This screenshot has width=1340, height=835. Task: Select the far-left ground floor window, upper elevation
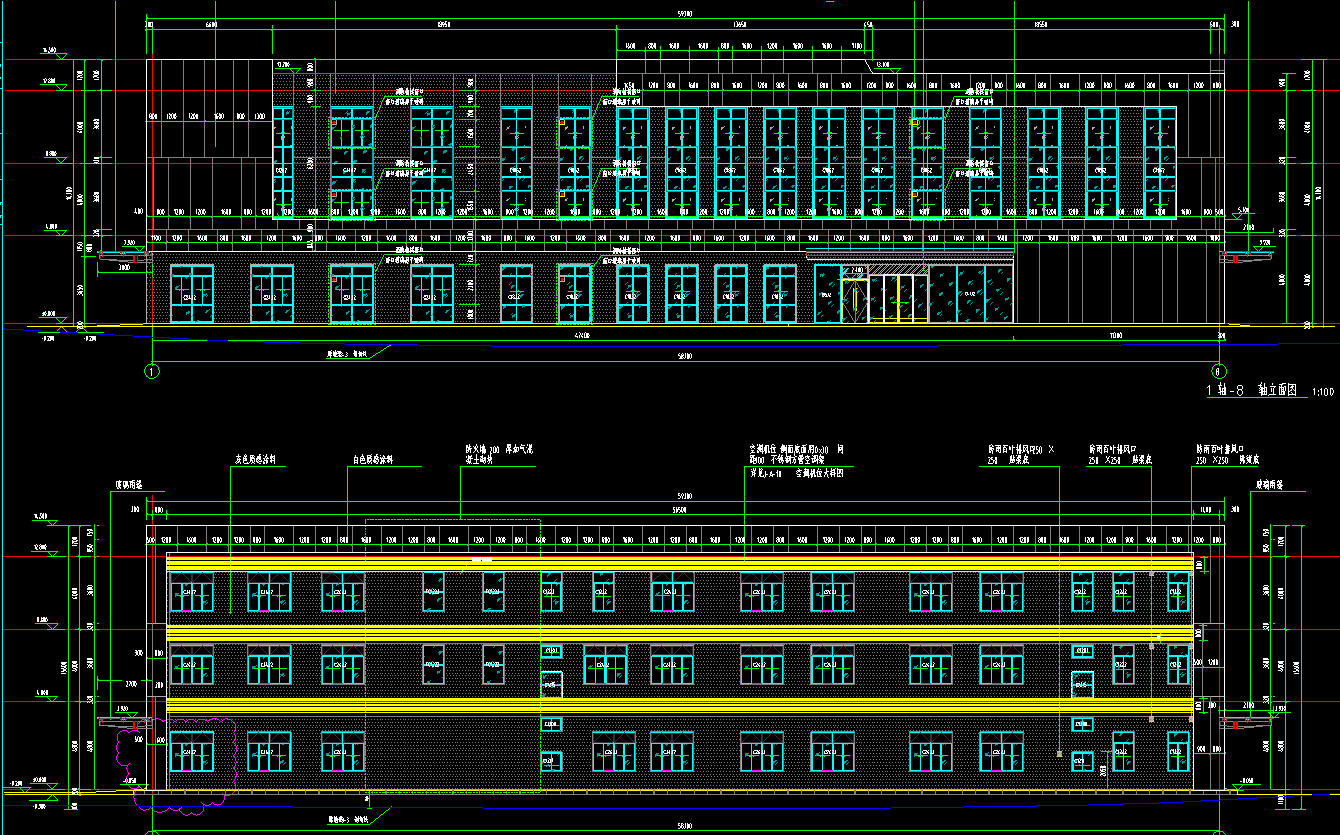point(191,294)
